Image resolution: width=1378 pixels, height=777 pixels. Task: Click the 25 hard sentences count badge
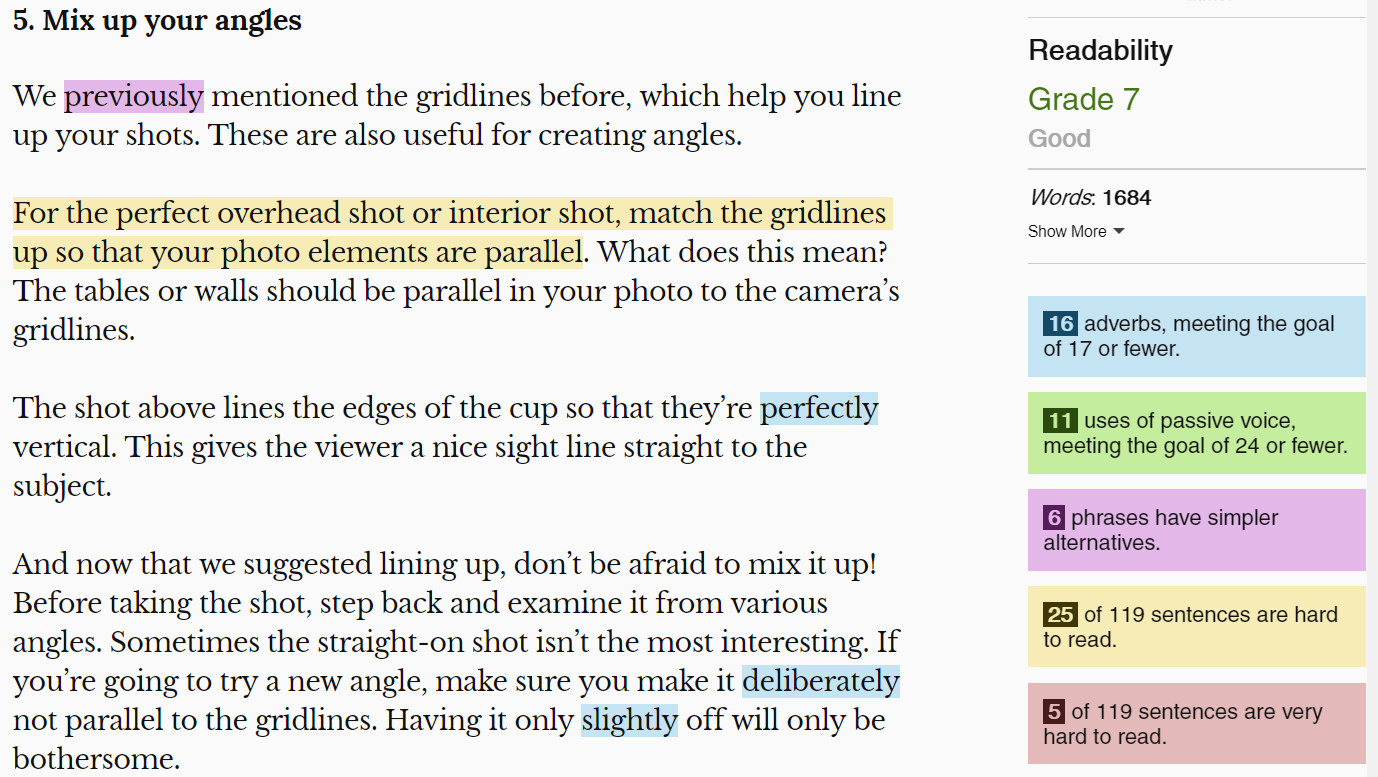coord(1059,614)
